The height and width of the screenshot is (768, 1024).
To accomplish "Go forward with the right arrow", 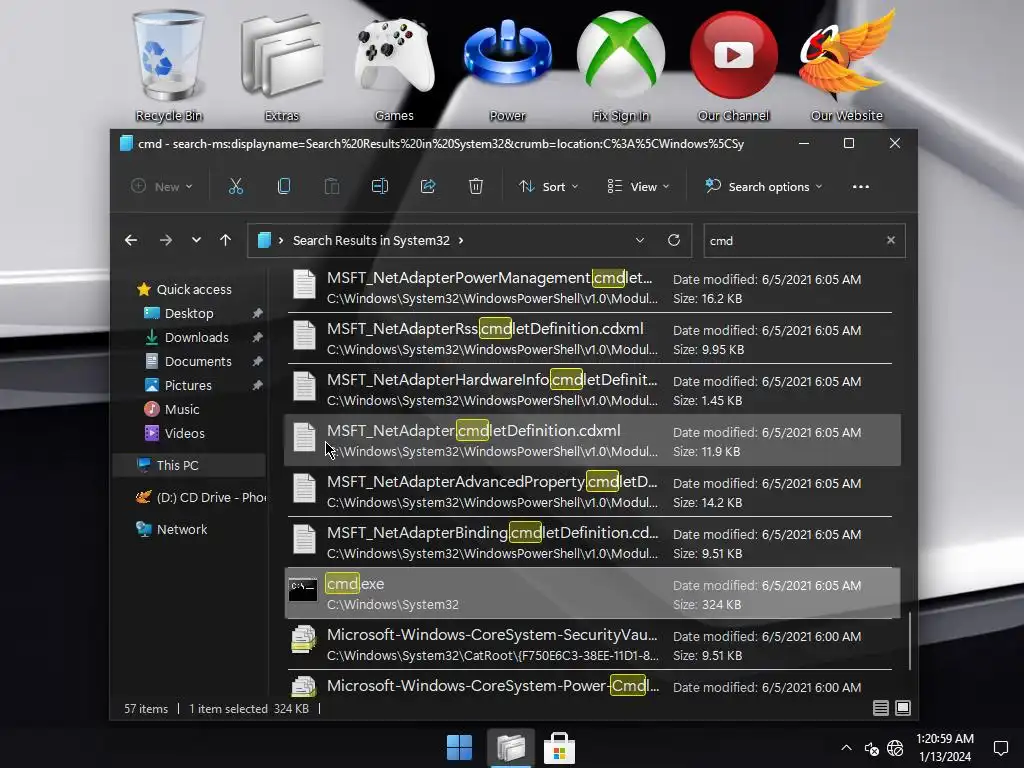I will coord(166,240).
